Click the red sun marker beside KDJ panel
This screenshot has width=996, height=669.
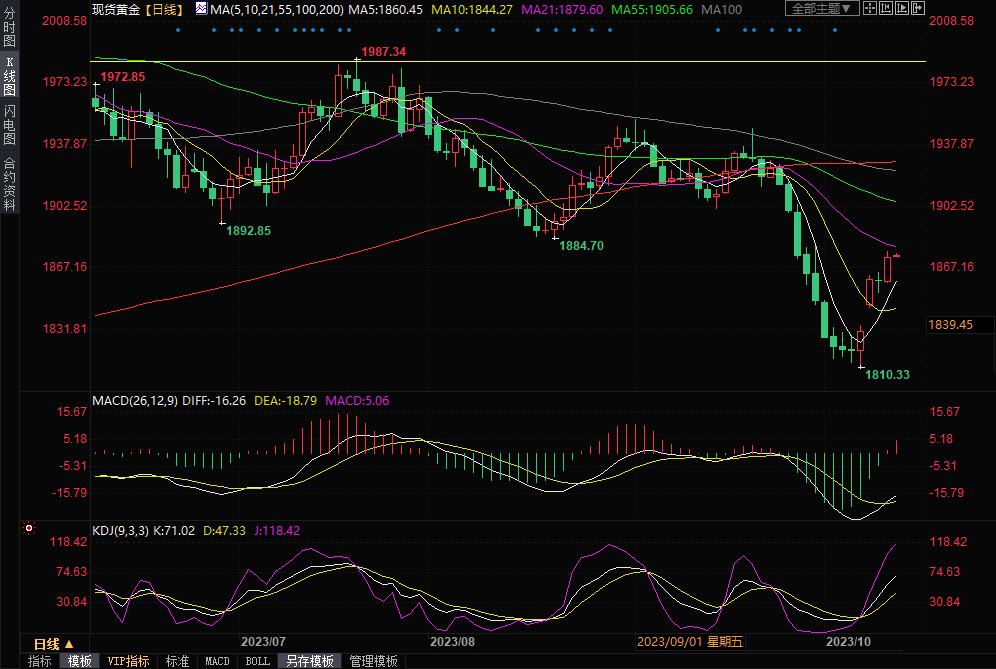pos(29,528)
